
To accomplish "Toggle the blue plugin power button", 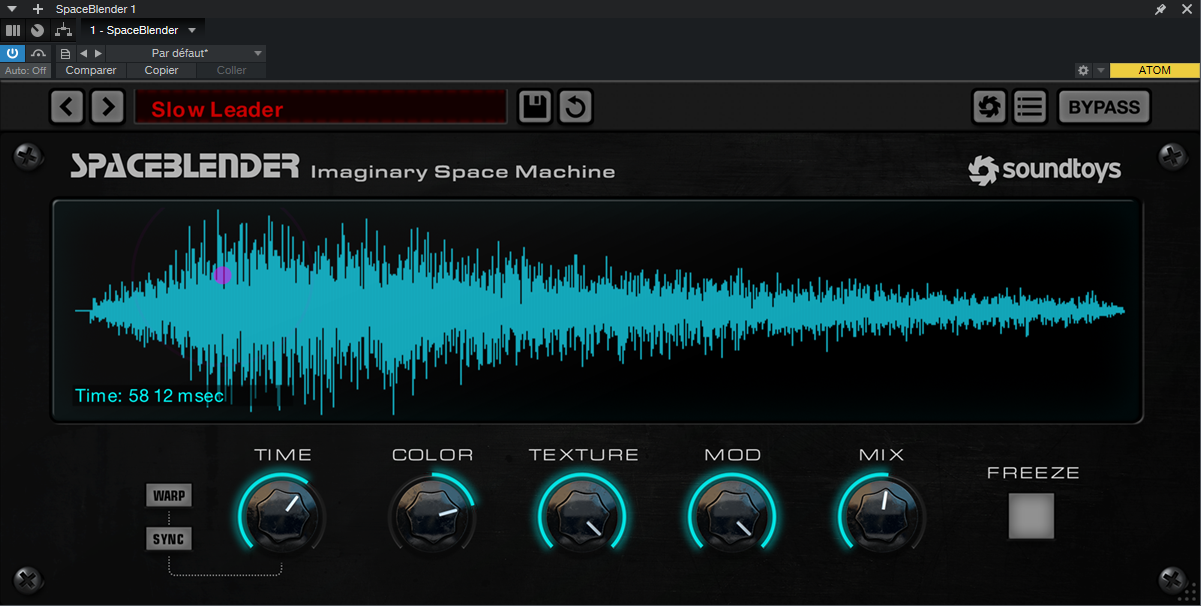I will [x=13, y=53].
